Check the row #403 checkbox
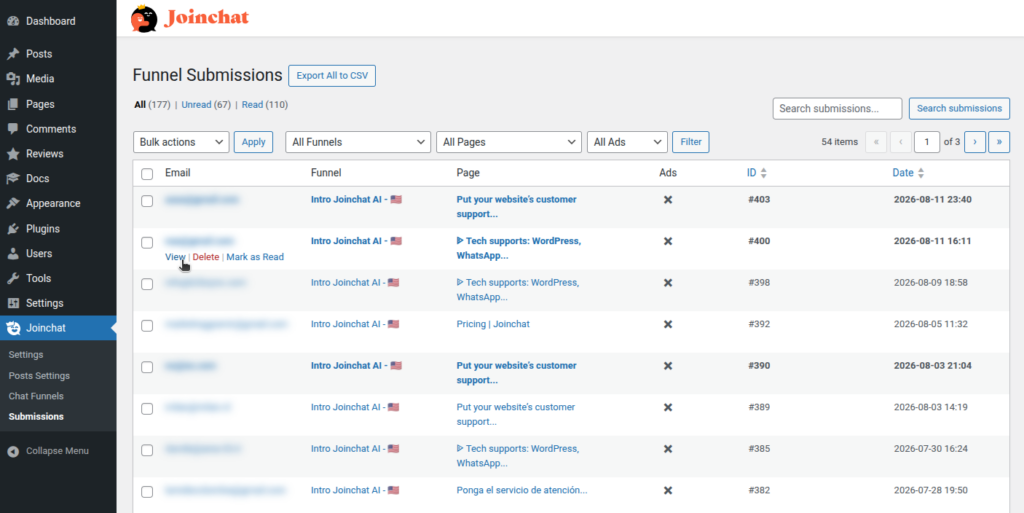This screenshot has width=1024, height=513. (147, 201)
